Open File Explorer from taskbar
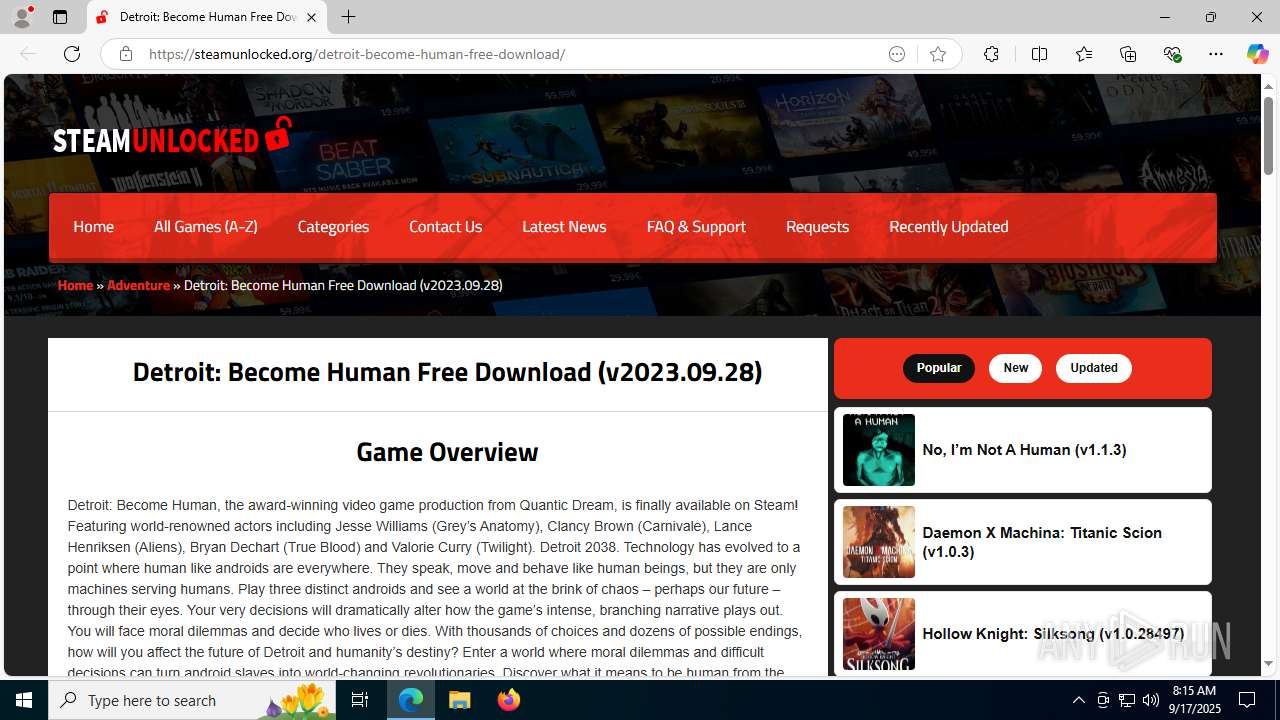 460,700
